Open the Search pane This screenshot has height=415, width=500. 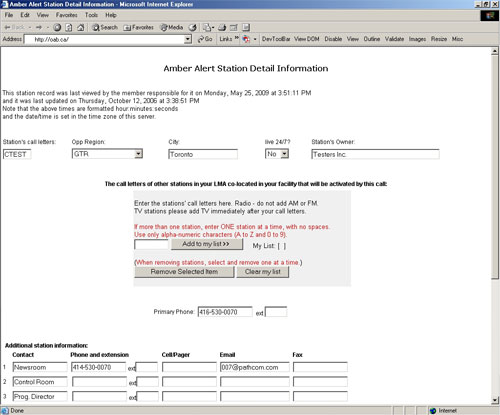click(x=105, y=27)
